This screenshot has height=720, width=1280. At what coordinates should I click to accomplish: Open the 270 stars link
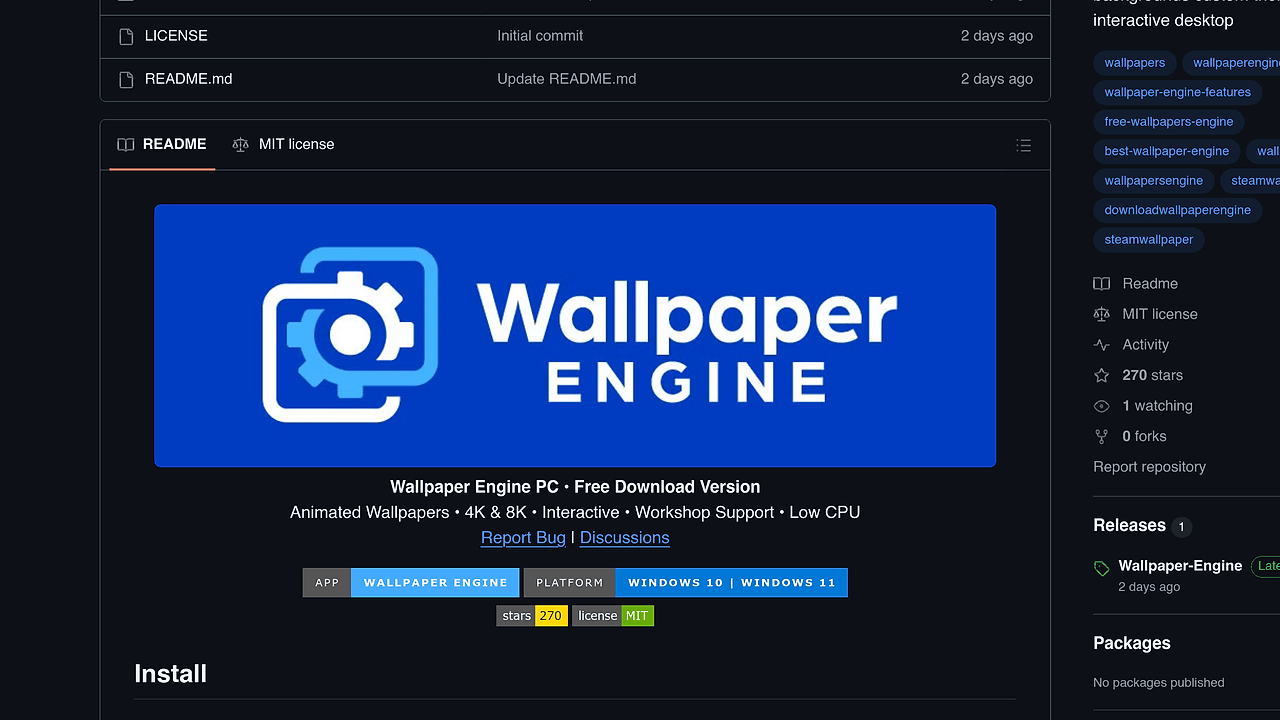pyautogui.click(x=1153, y=376)
